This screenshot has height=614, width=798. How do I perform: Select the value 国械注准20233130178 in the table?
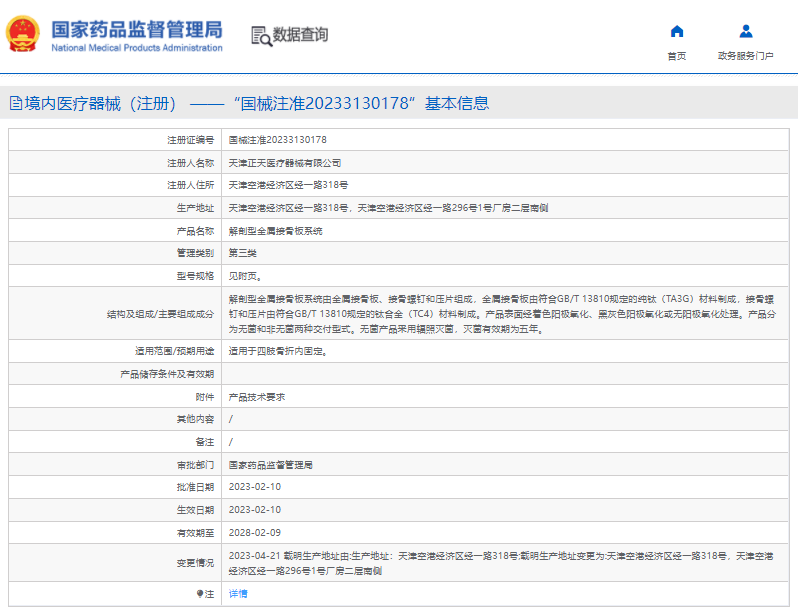(277, 140)
